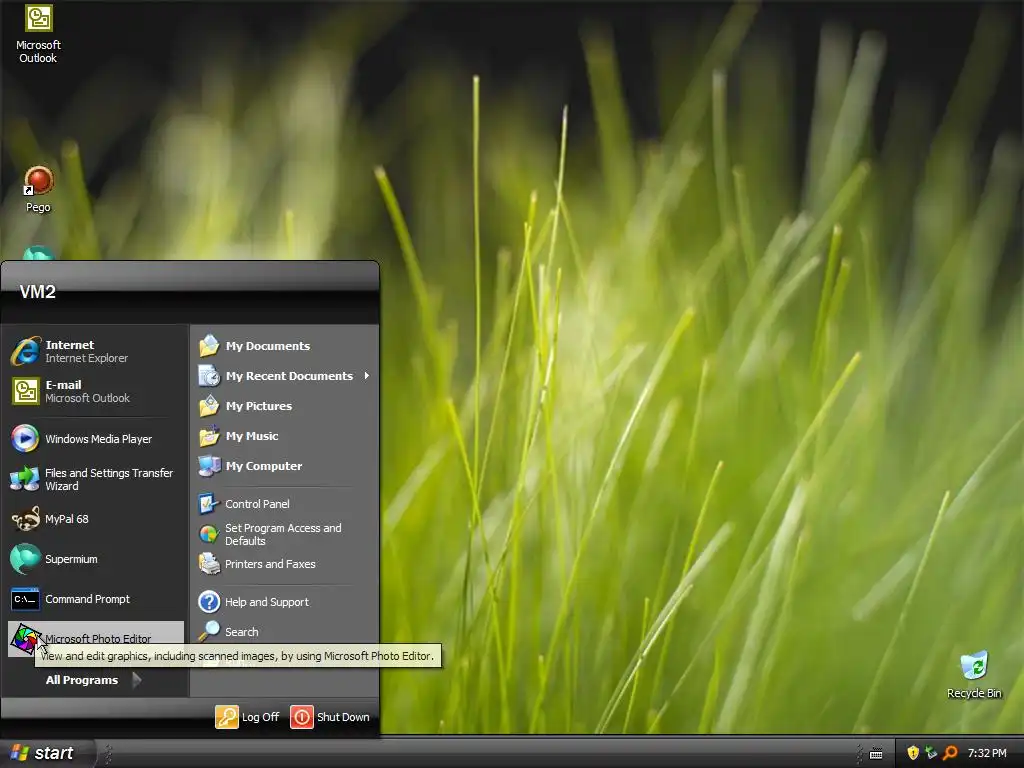
Task: Open My Documents folder icon
Action: (x=209, y=345)
